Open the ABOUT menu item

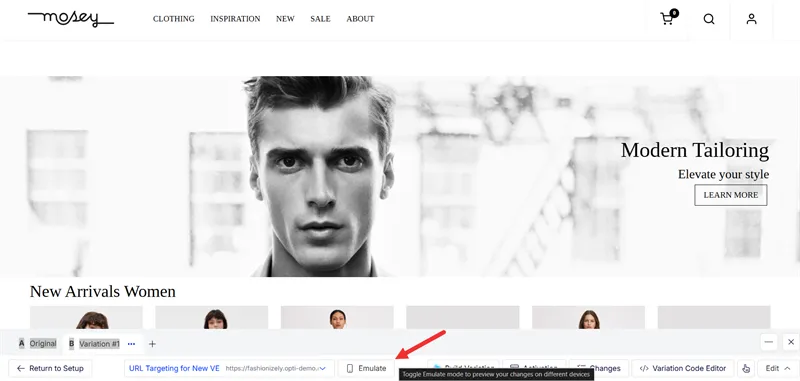[x=360, y=19]
